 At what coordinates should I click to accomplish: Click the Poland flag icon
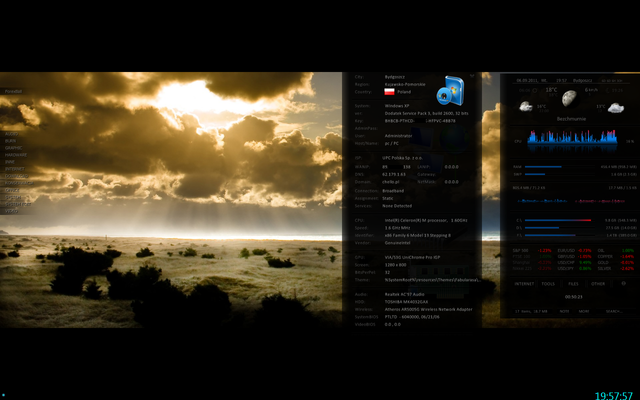coord(389,92)
